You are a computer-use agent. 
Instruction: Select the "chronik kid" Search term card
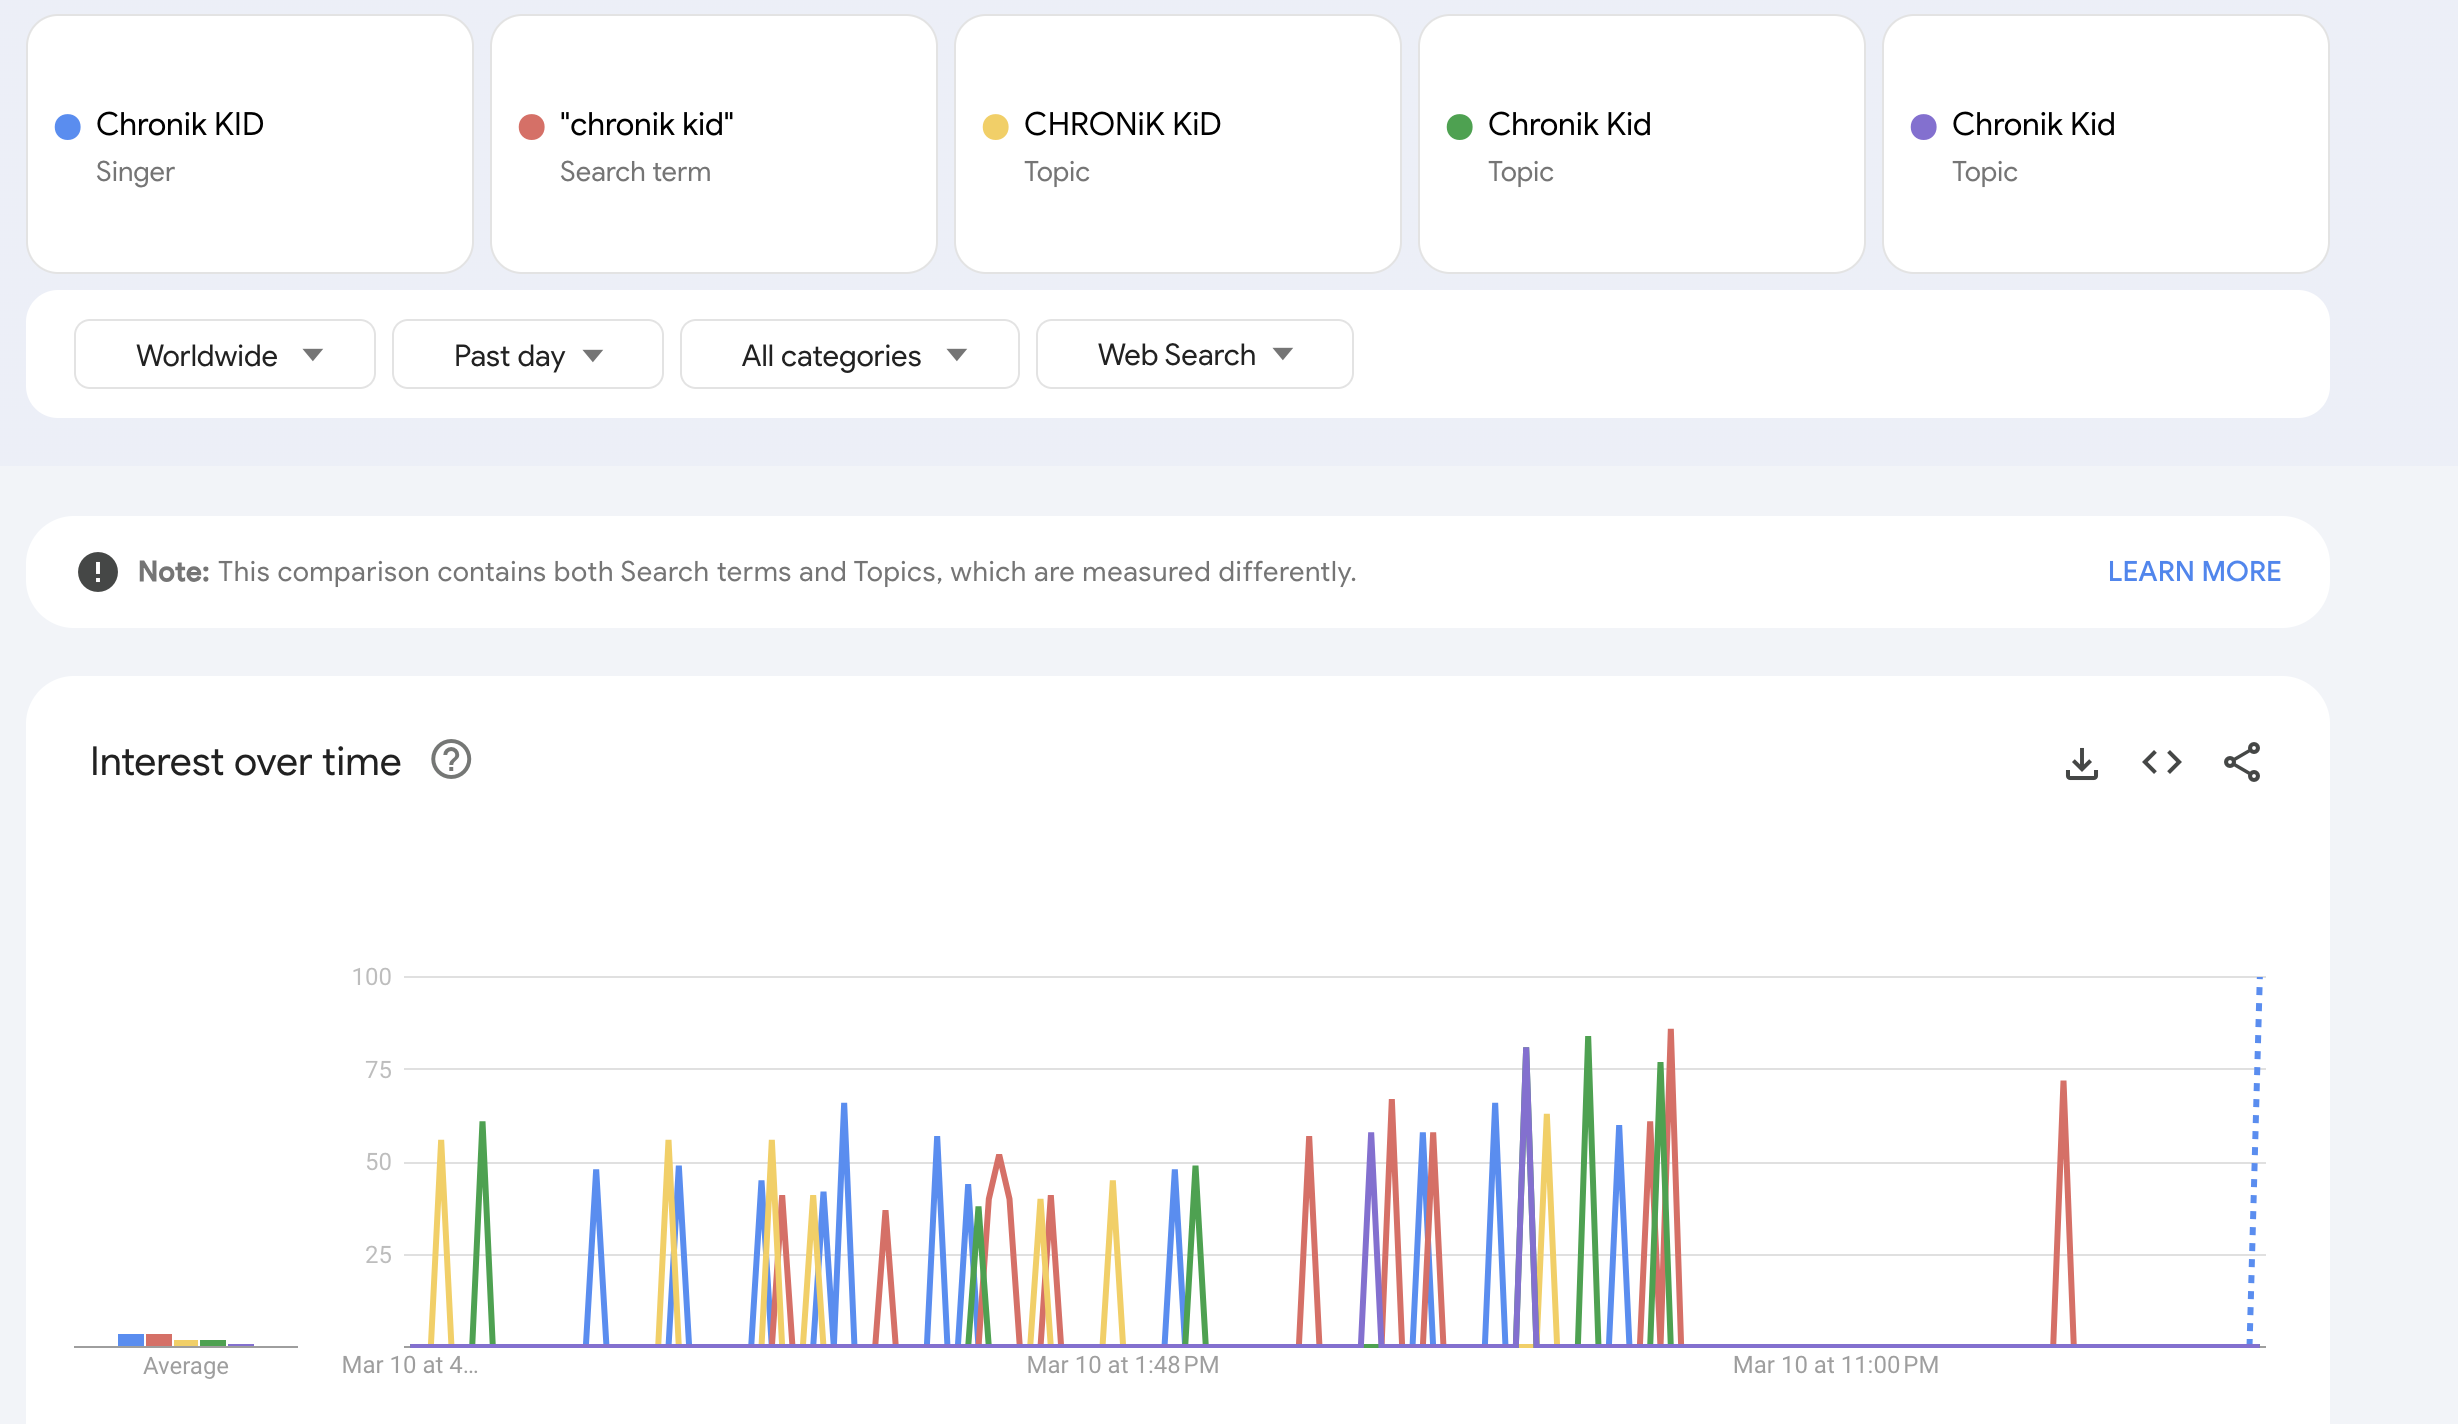pyautogui.click(x=714, y=145)
